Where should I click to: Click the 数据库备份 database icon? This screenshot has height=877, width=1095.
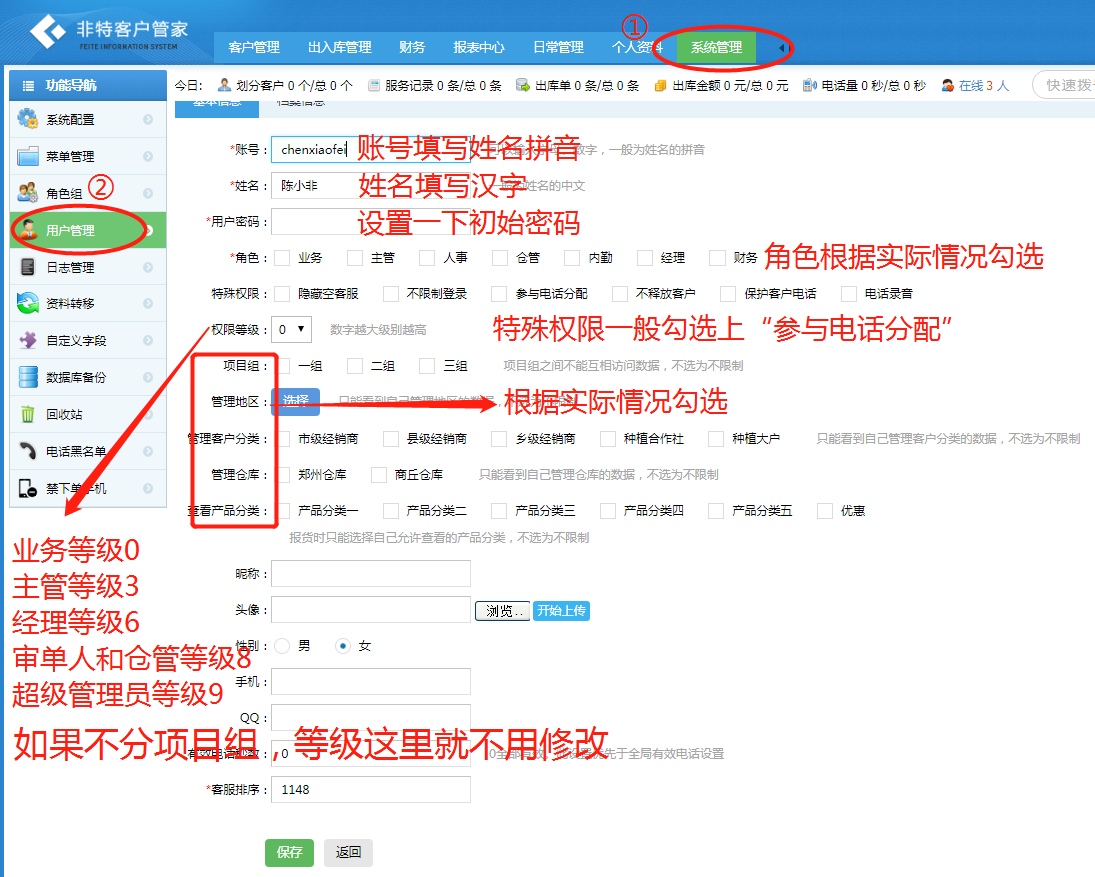click(x=27, y=377)
